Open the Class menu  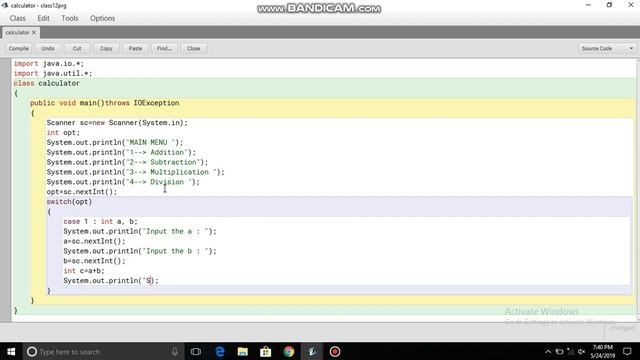(18, 18)
